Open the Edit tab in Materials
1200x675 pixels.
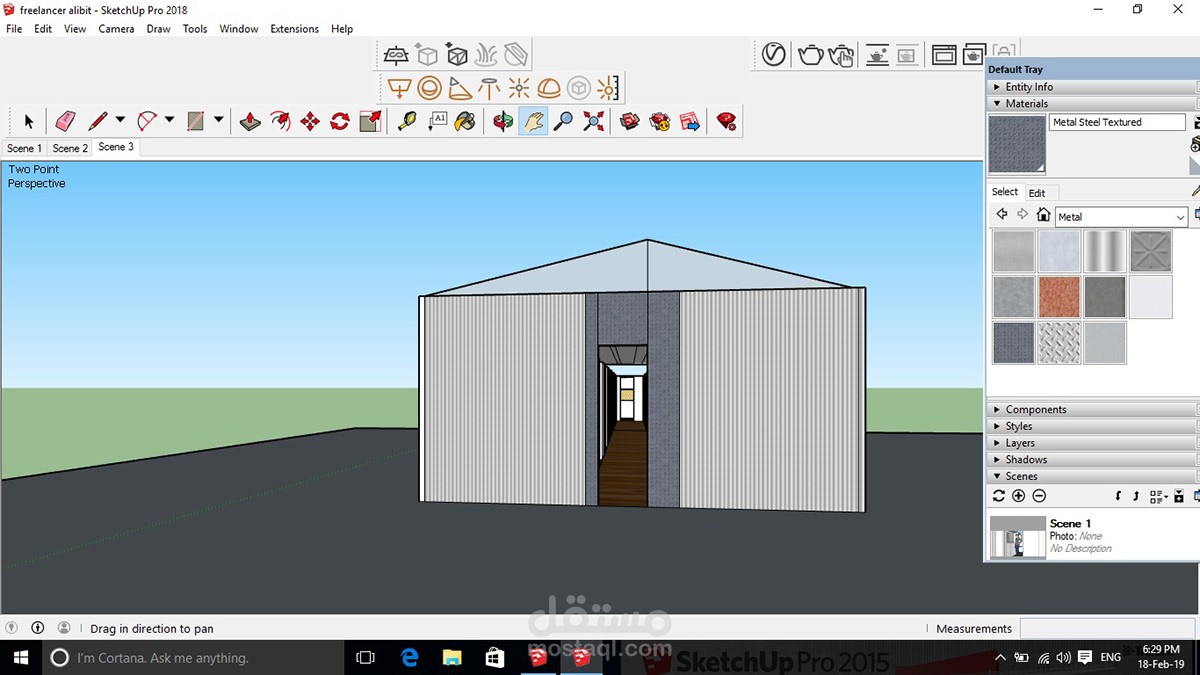coord(1037,193)
